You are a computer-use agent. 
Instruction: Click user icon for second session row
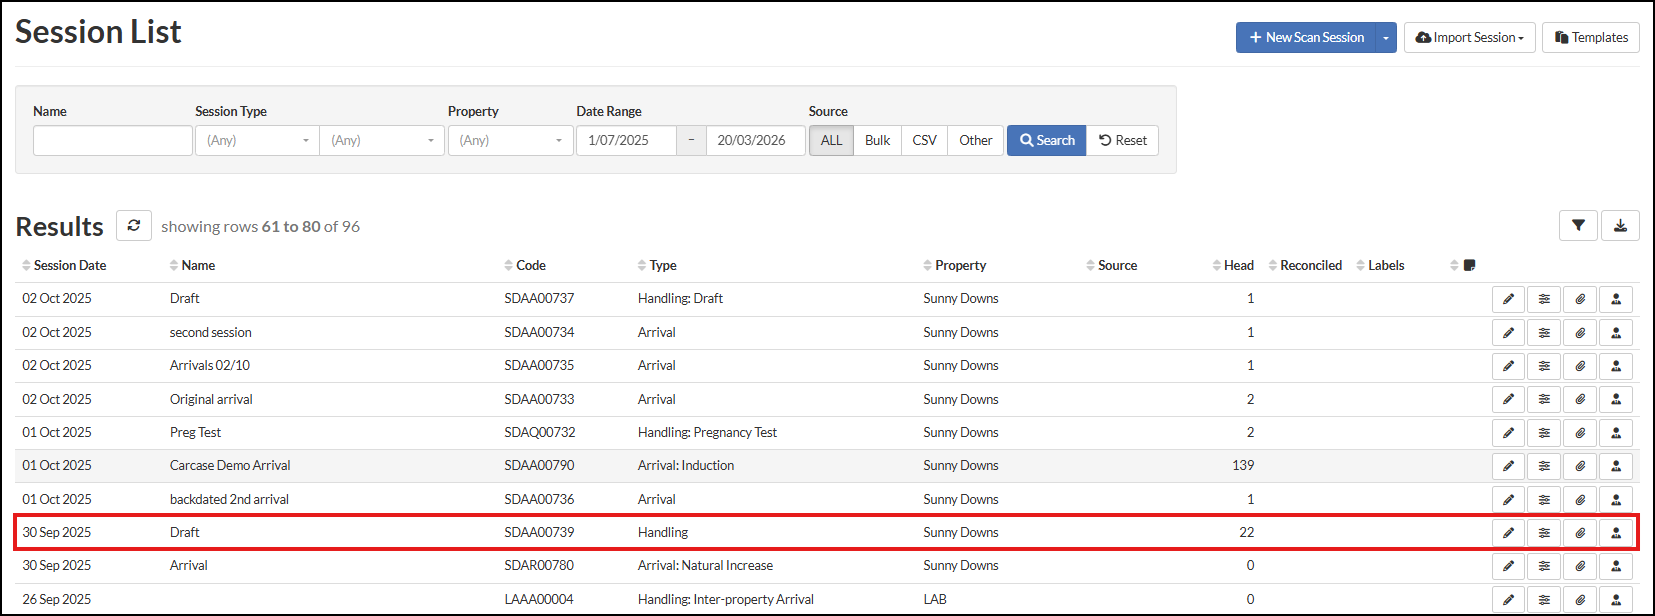[x=1616, y=333]
